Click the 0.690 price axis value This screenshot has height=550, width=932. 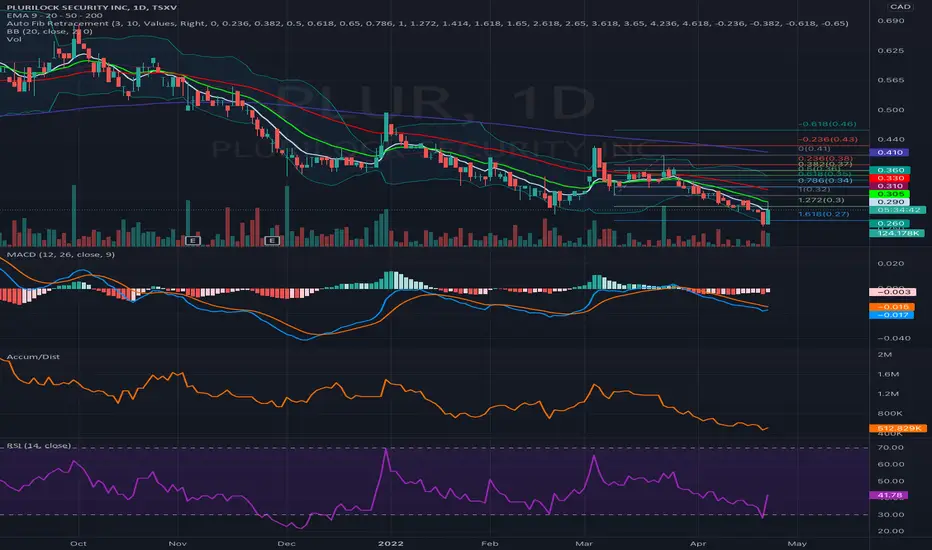click(x=890, y=20)
